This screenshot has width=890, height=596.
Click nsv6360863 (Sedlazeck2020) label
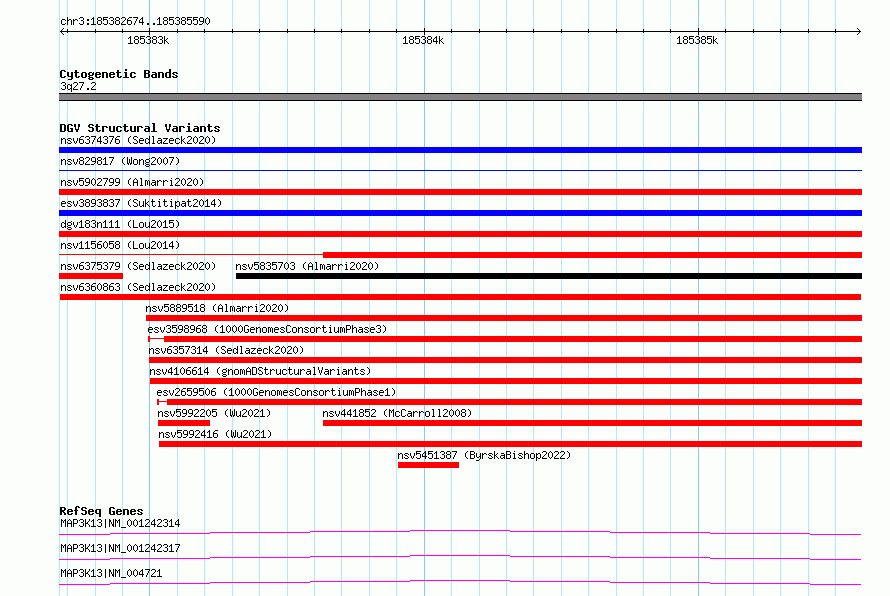(x=138, y=287)
